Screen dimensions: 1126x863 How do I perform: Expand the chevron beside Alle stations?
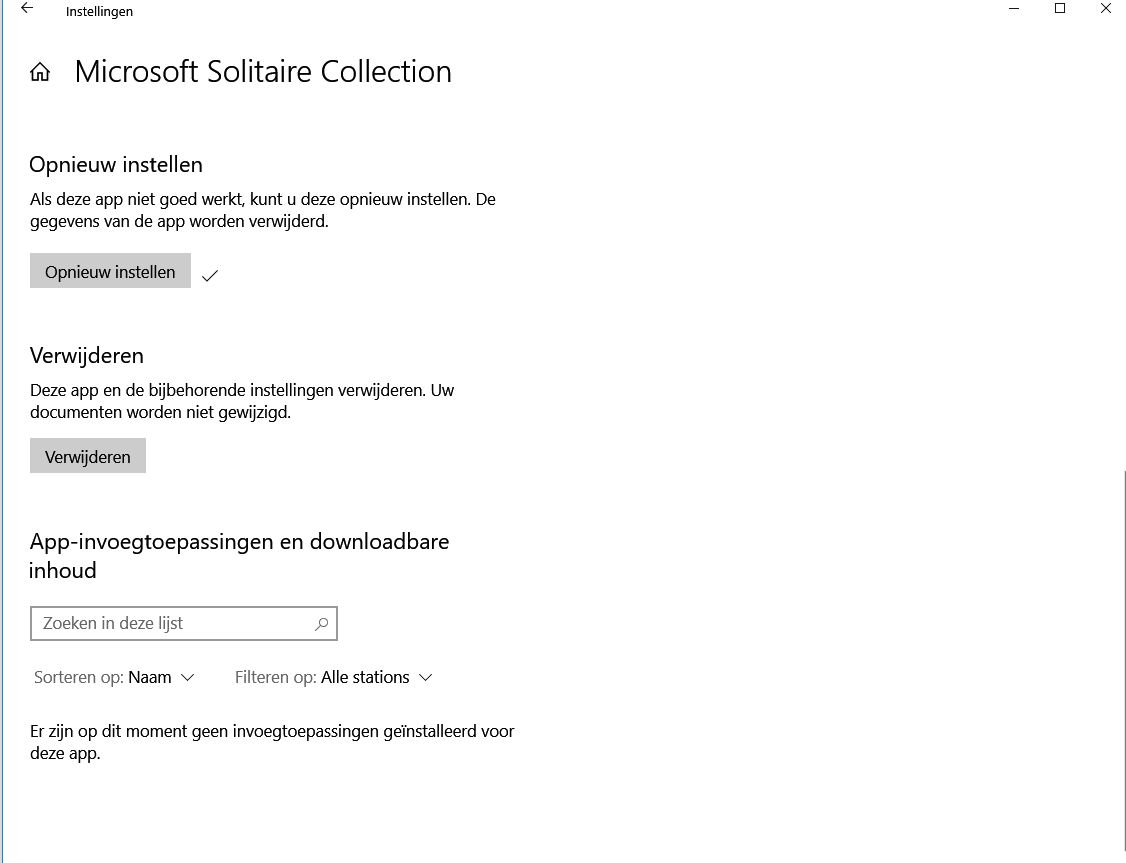(x=425, y=677)
